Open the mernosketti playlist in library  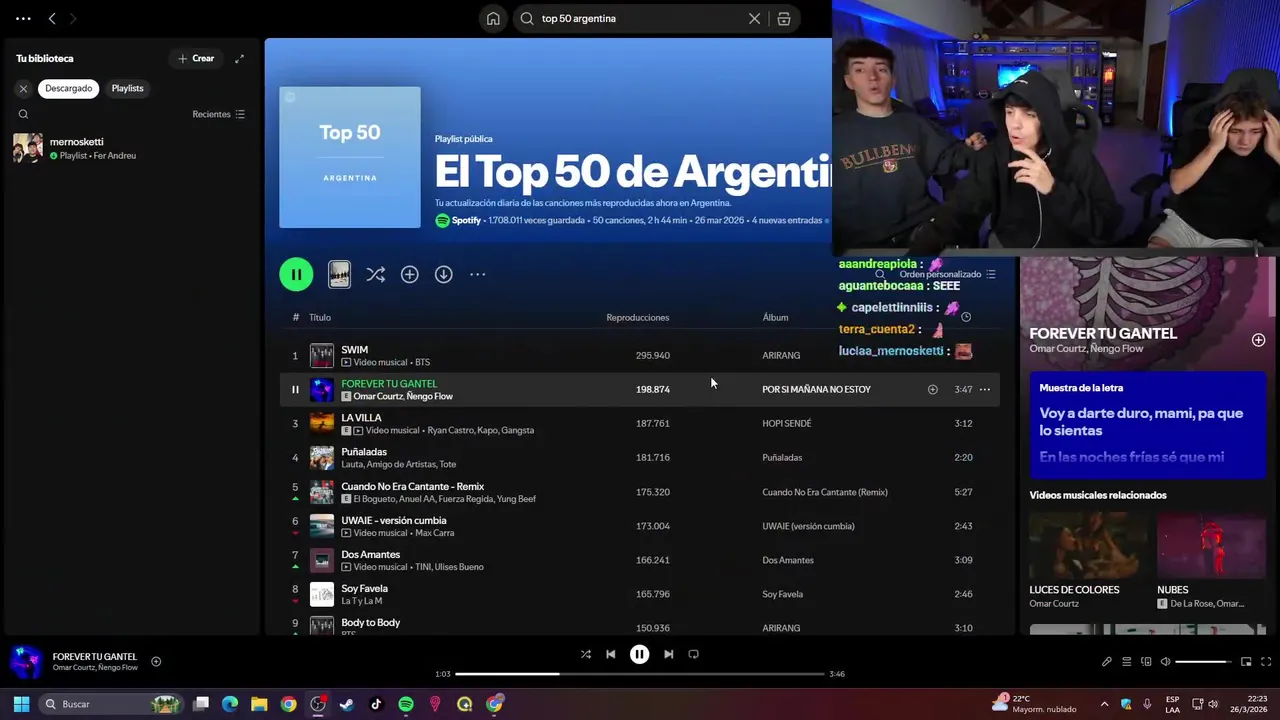pos(130,148)
